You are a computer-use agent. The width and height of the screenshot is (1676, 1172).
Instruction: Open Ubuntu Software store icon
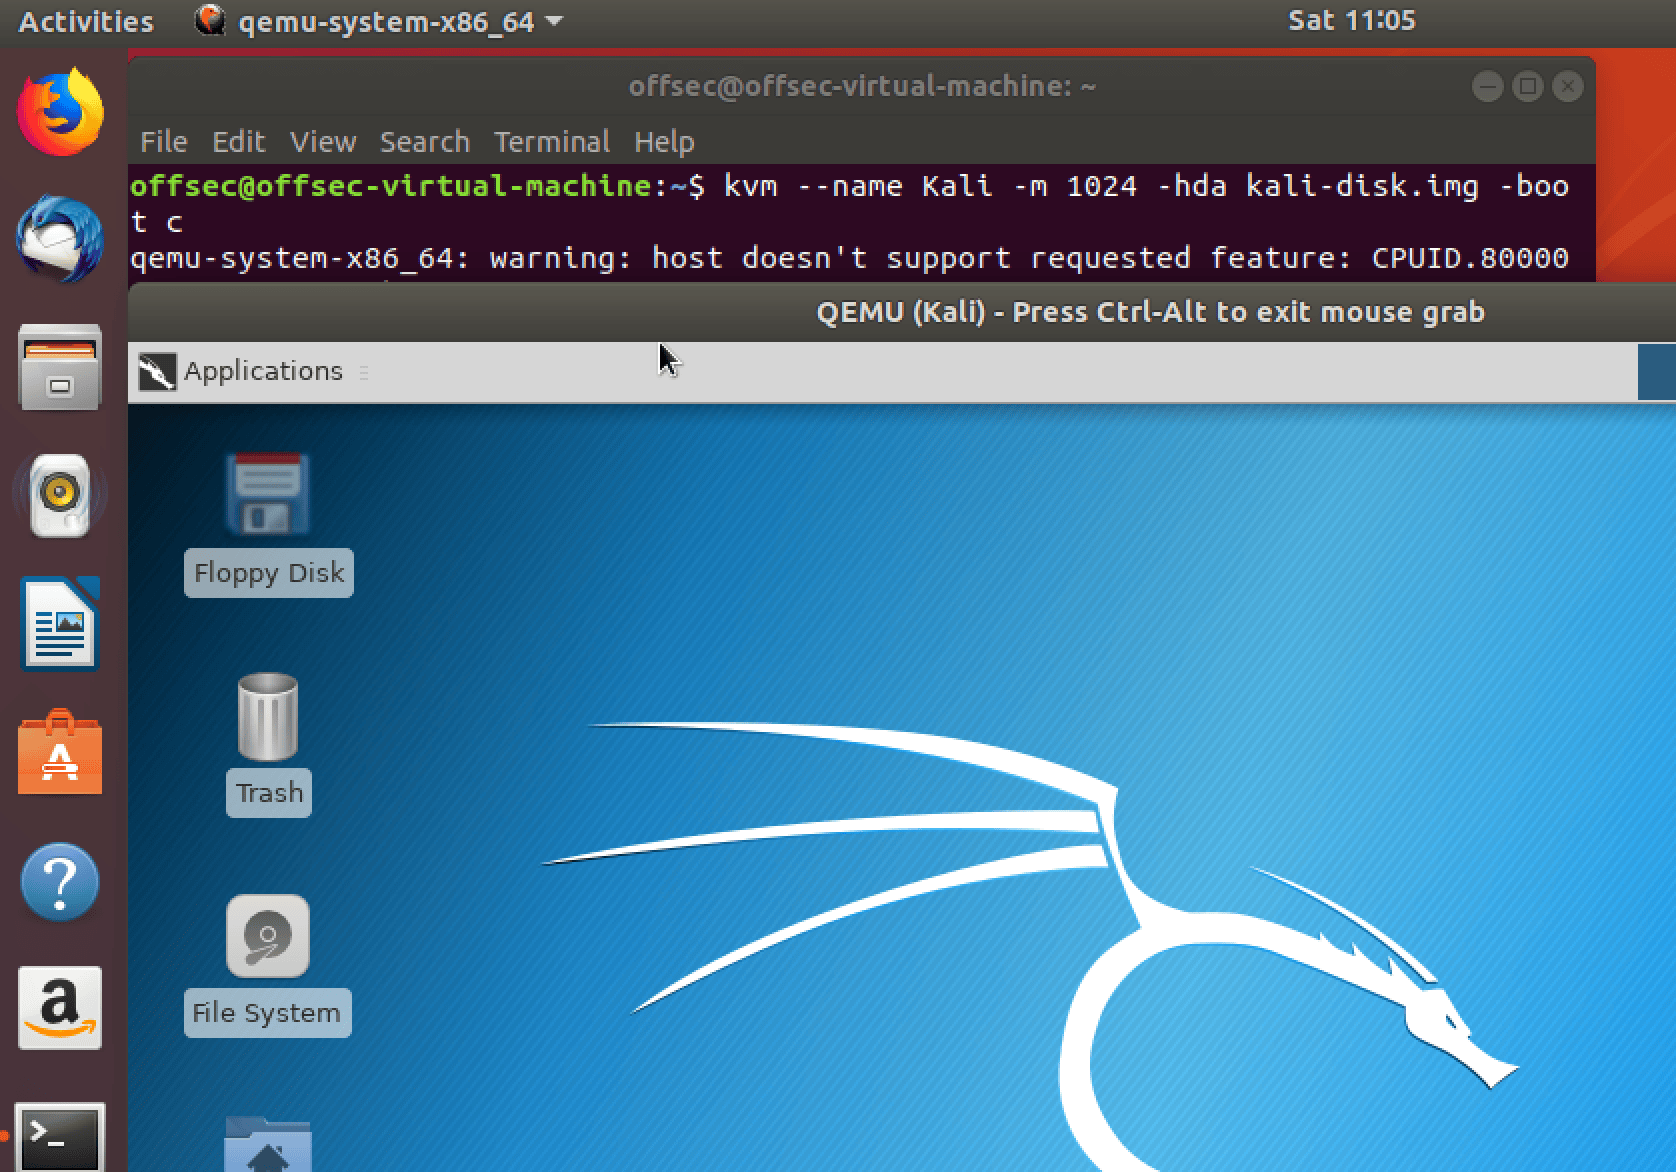click(x=60, y=753)
